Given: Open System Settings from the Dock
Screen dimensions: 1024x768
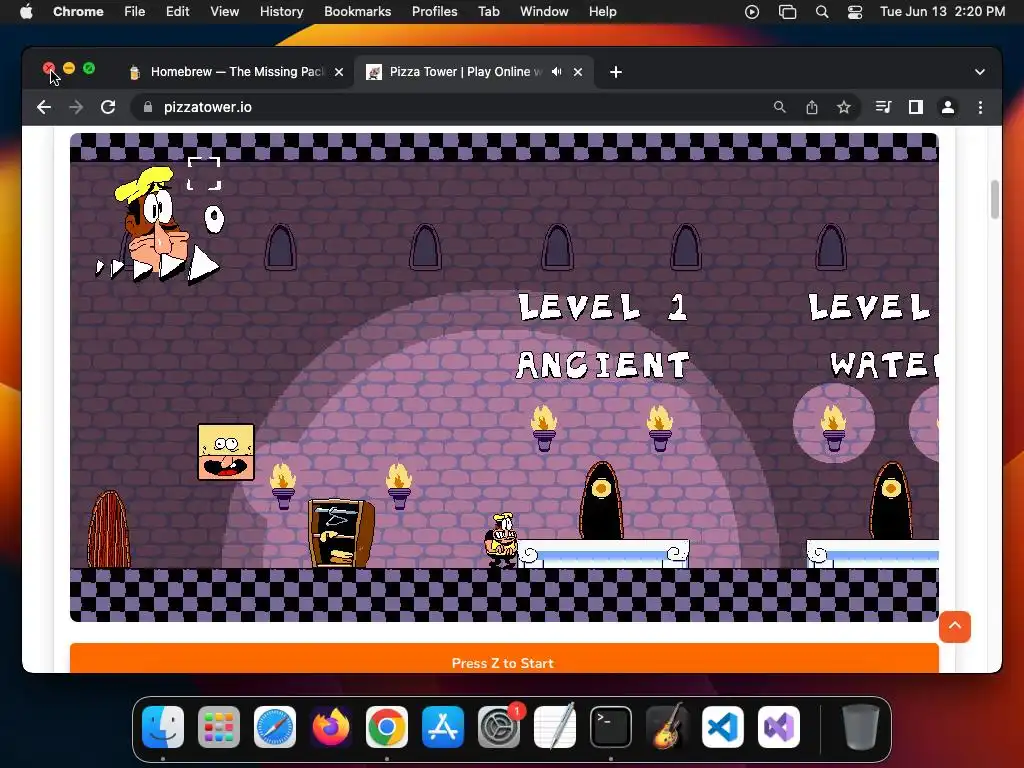Looking at the screenshot, I should [499, 727].
